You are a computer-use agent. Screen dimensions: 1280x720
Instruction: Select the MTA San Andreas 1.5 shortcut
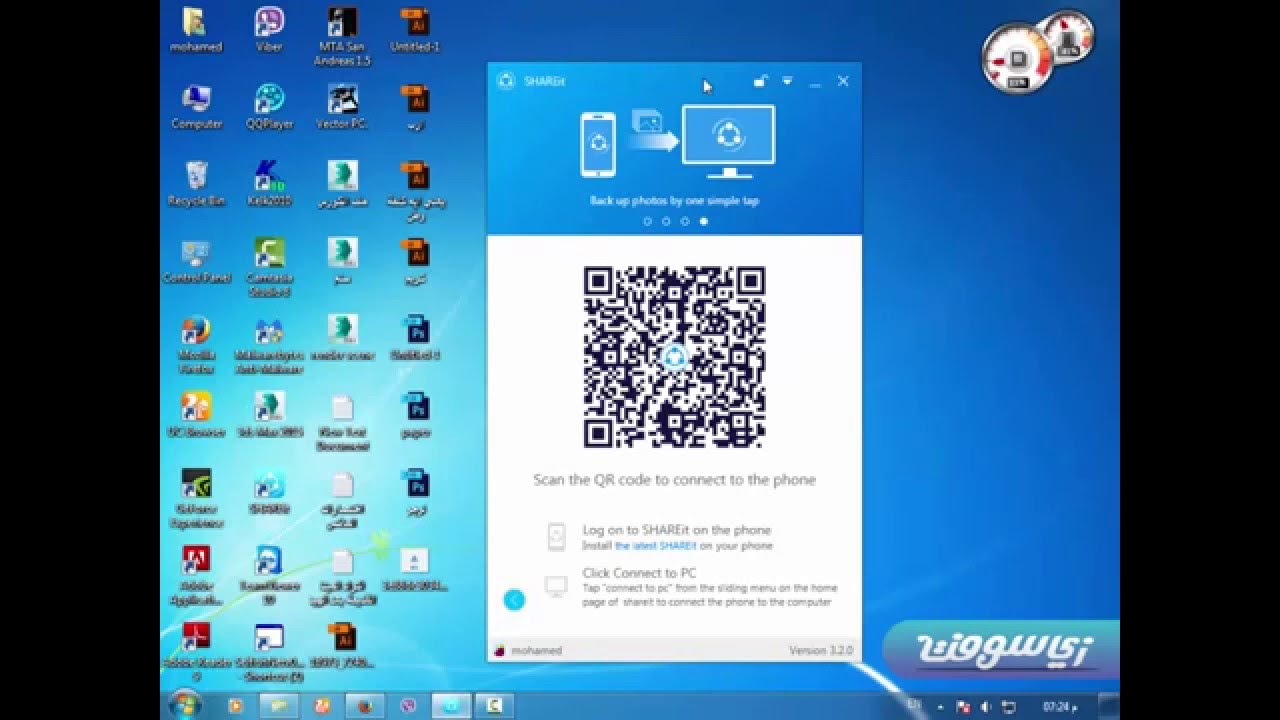click(342, 37)
